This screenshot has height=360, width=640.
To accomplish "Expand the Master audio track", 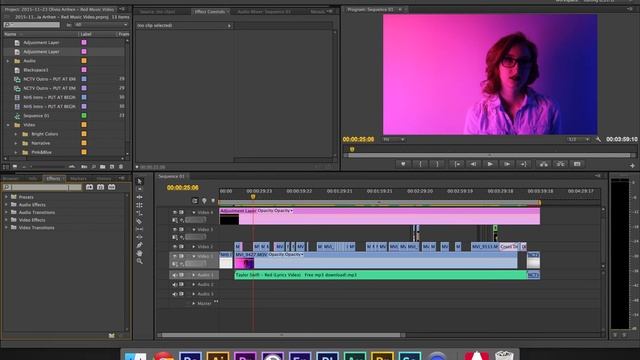I will click(193, 304).
